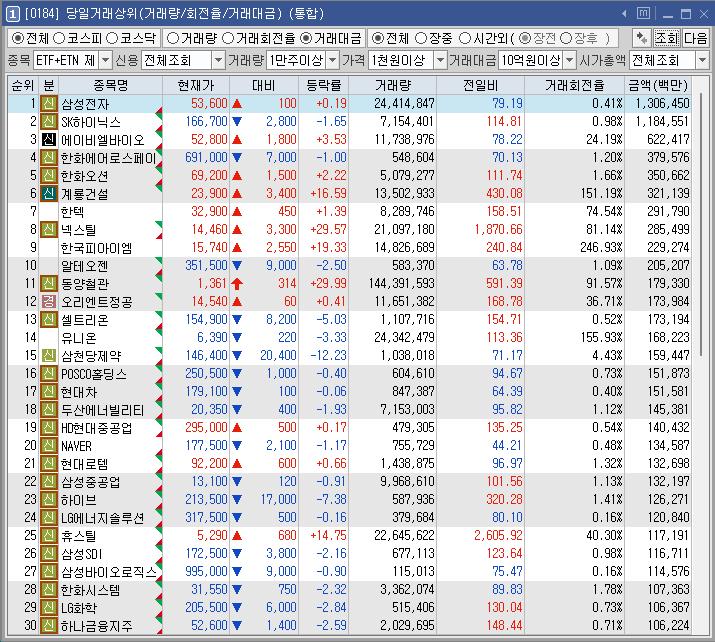Screen dimensions: 715x642
Task: Click the 순위 column header
Action: 23,85
